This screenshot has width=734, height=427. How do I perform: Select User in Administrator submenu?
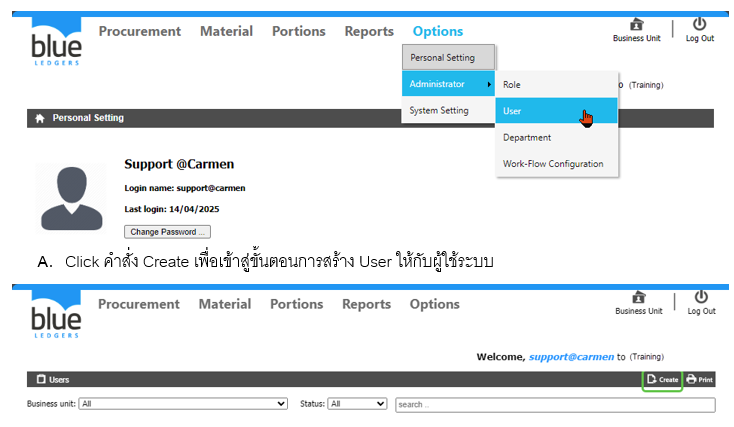point(557,111)
